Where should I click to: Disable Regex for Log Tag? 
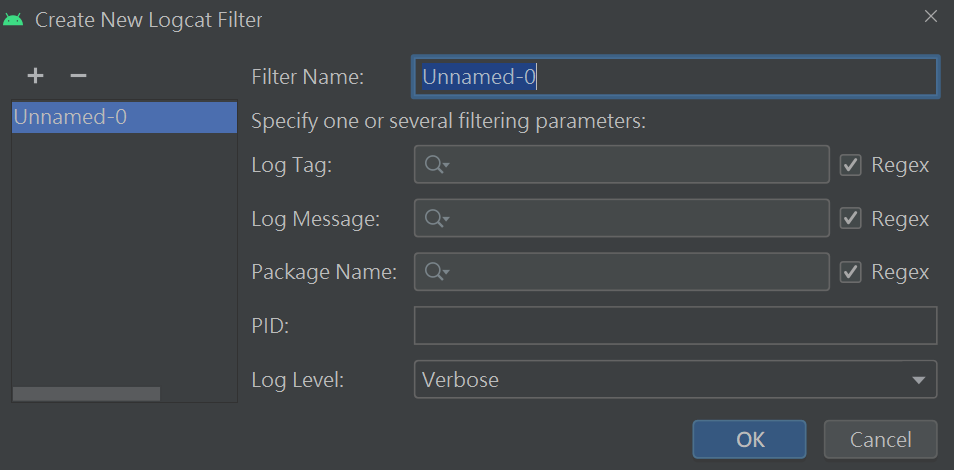click(x=851, y=165)
